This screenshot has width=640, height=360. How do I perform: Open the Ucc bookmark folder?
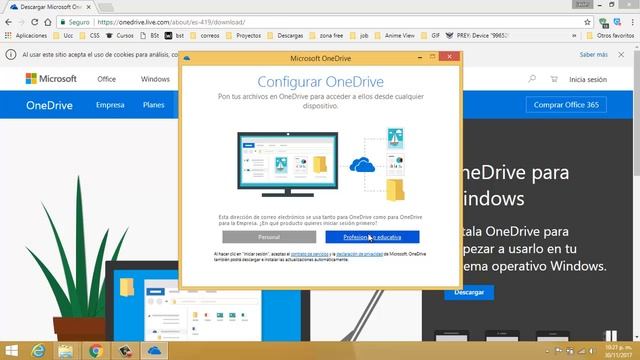click(x=63, y=36)
